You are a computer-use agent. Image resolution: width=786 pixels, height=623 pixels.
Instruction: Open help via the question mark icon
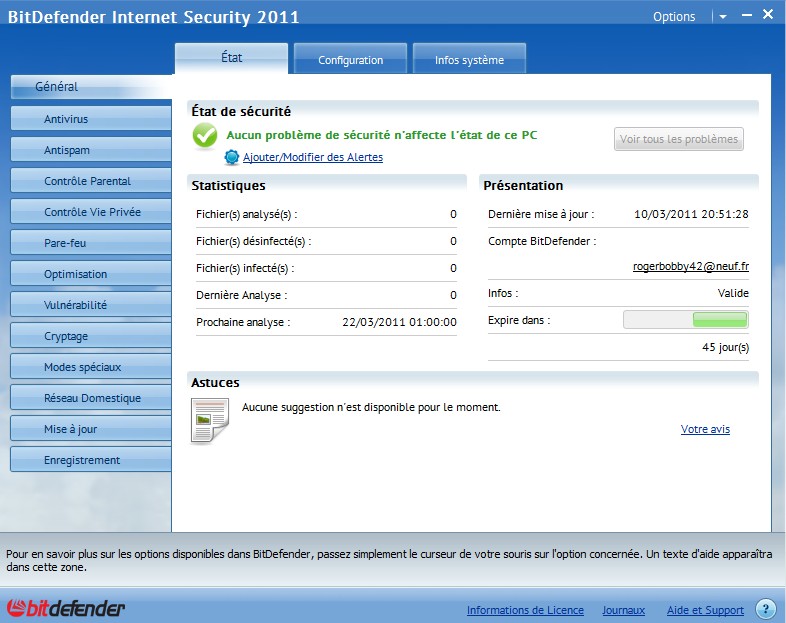point(765,609)
